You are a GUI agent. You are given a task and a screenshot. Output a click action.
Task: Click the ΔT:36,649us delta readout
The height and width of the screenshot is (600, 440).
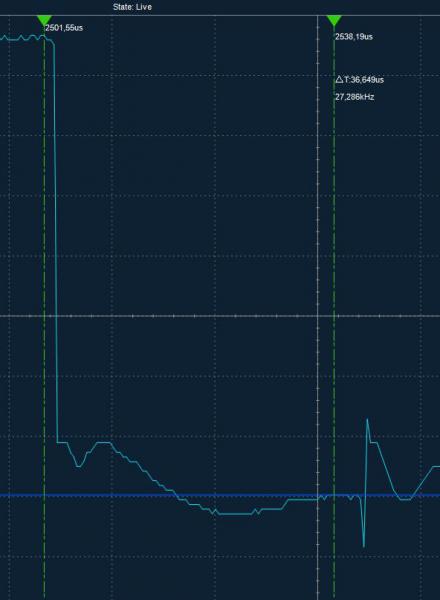pos(360,80)
